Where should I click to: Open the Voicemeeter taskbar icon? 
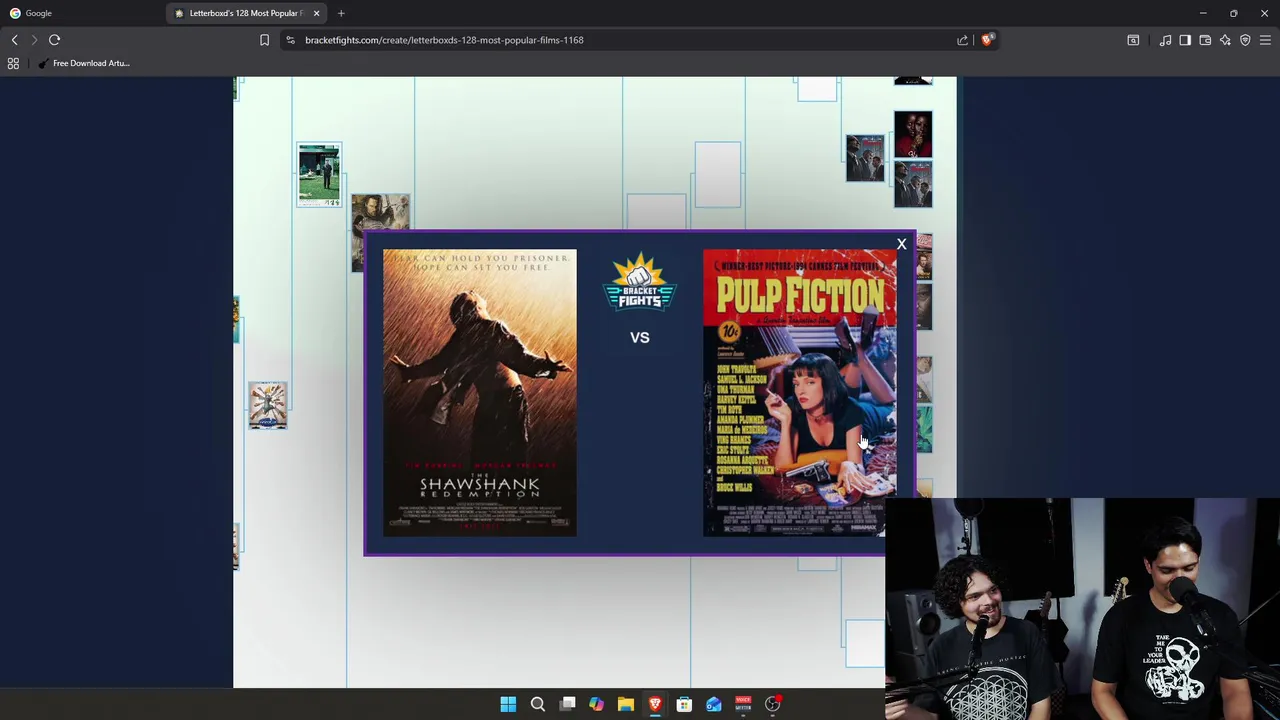point(743,704)
